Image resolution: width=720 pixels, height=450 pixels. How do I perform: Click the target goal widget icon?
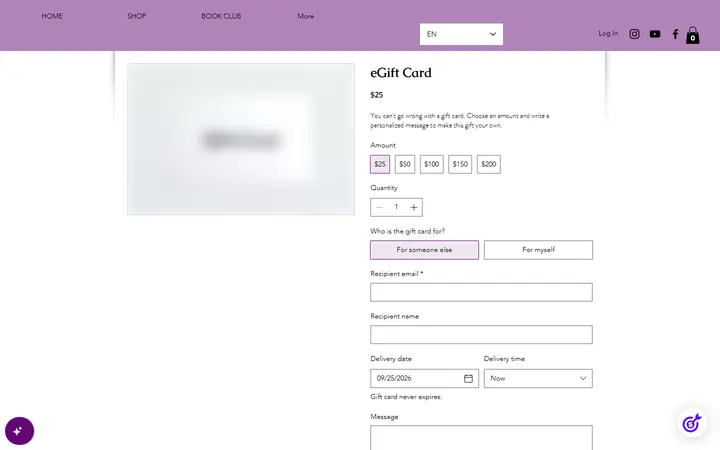coord(692,423)
